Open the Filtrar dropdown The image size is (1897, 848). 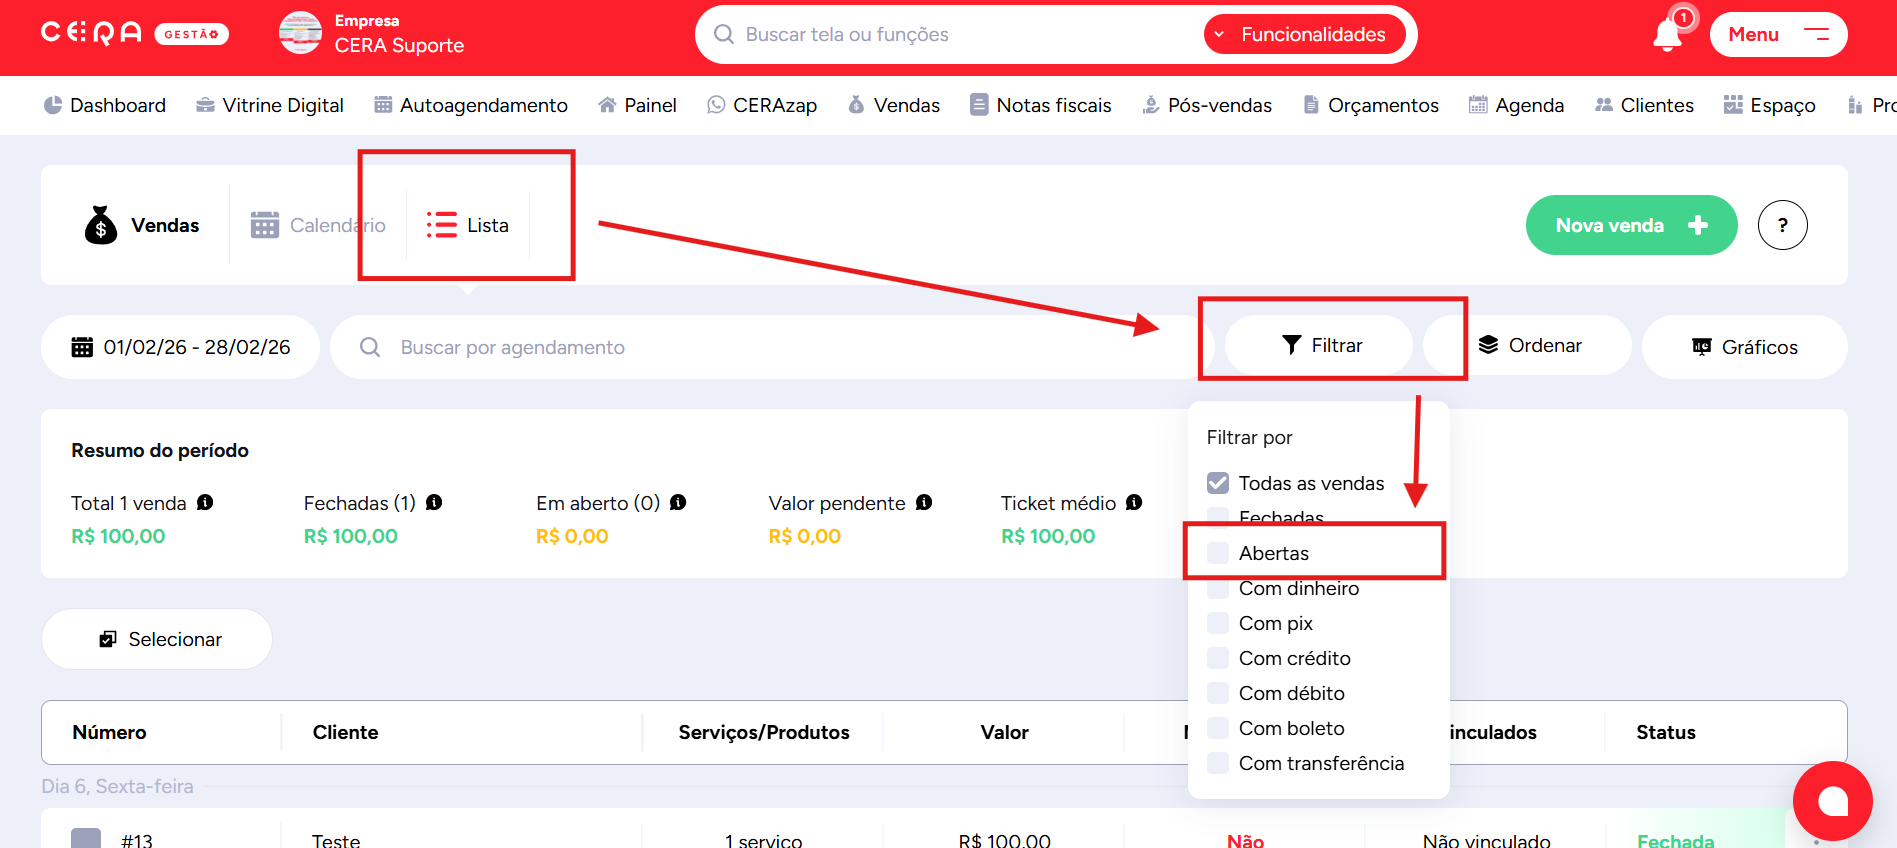[1321, 345]
